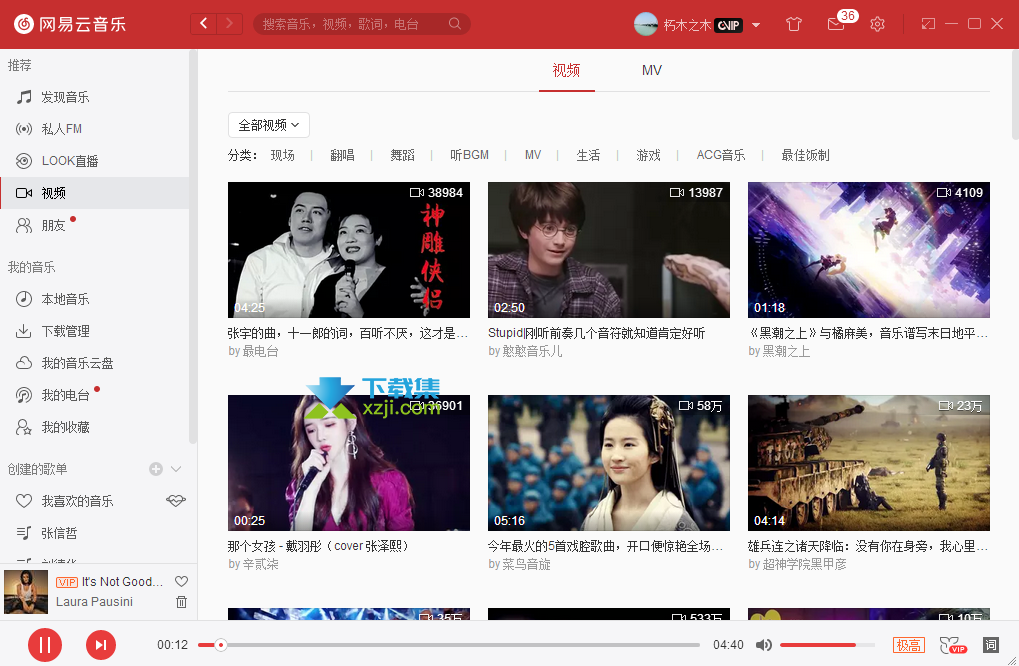Click the playback progress bar
Image resolution: width=1019 pixels, height=666 pixels.
(x=449, y=645)
